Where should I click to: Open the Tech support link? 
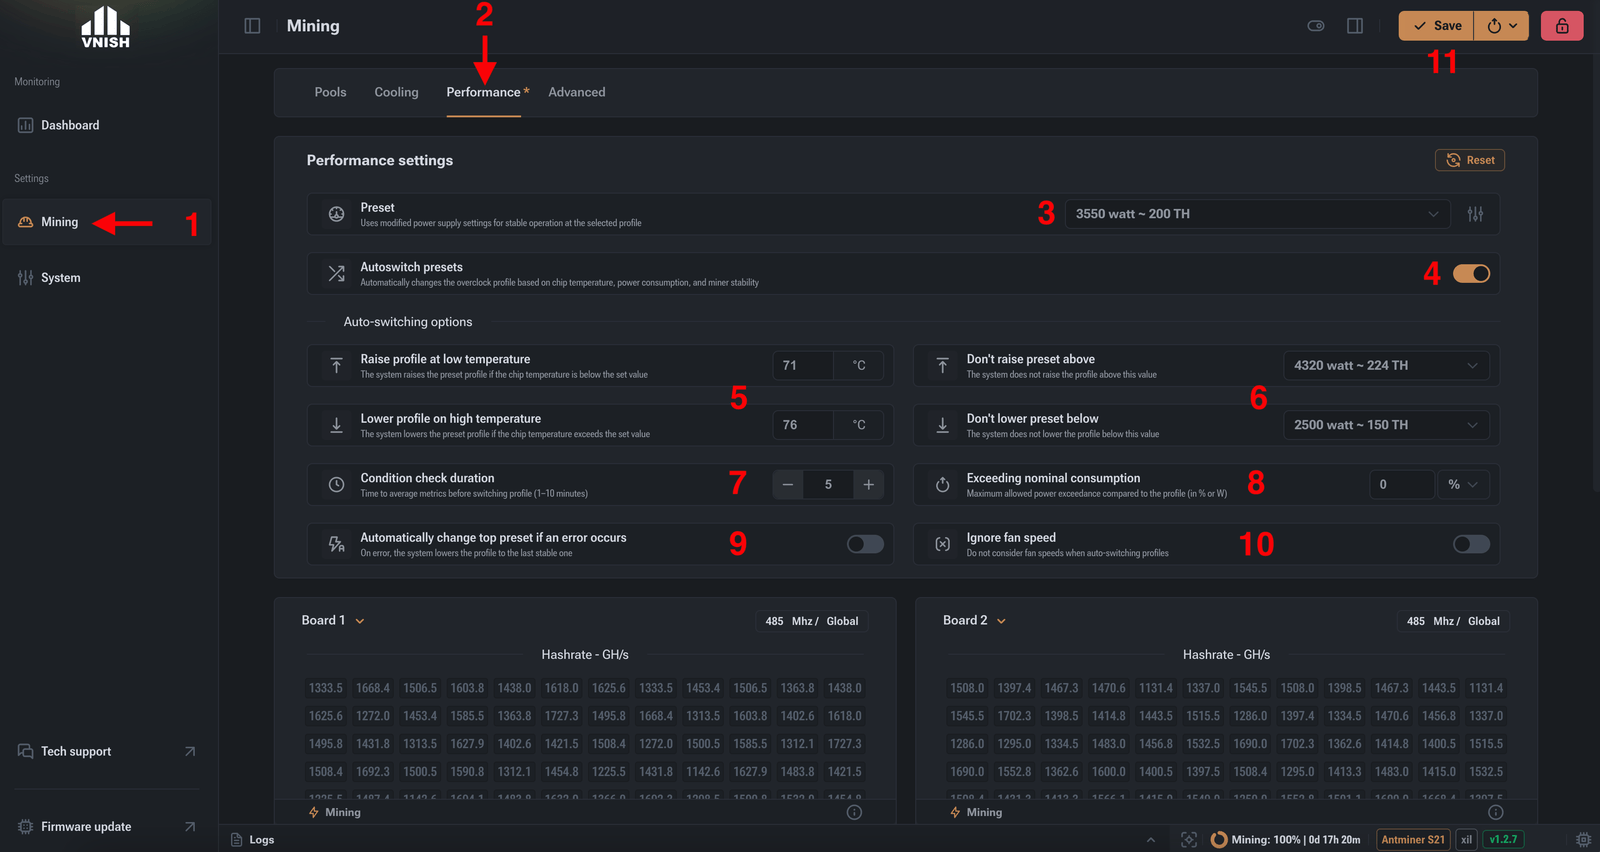(106, 751)
